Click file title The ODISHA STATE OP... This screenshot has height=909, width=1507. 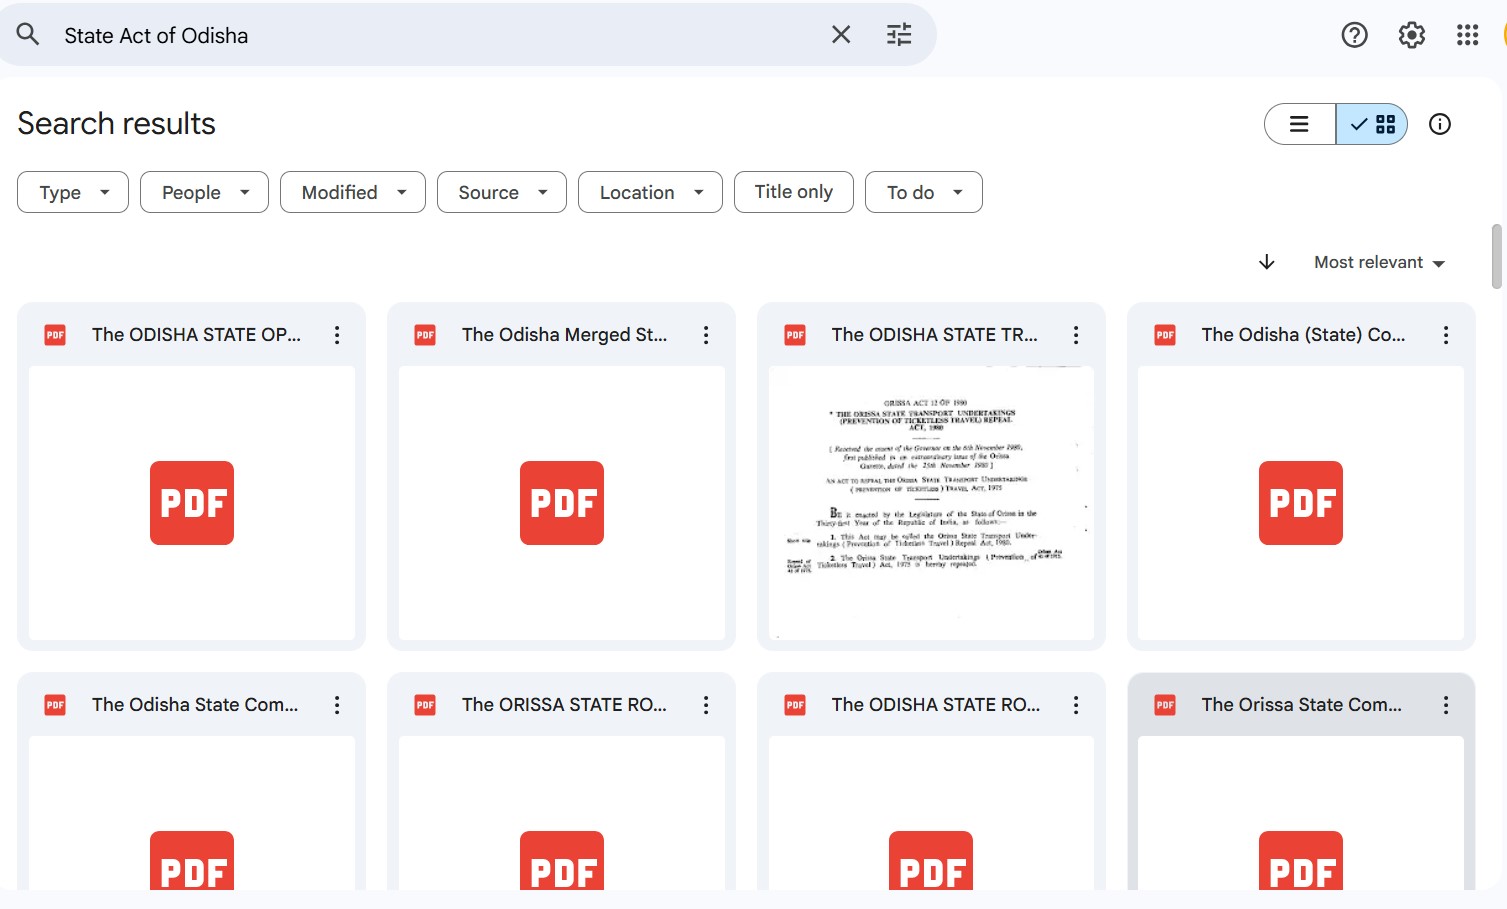[x=196, y=335]
